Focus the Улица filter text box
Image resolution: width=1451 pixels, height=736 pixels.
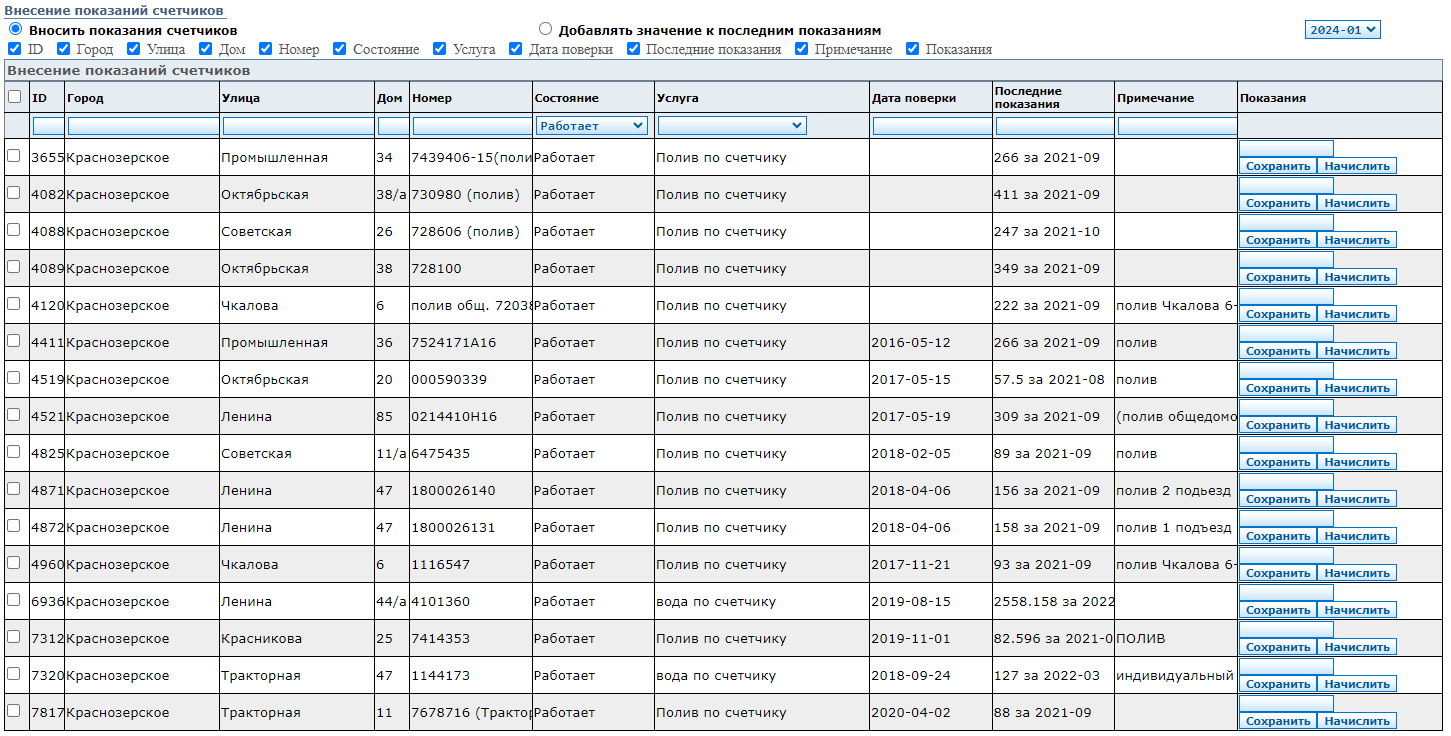coord(297,126)
